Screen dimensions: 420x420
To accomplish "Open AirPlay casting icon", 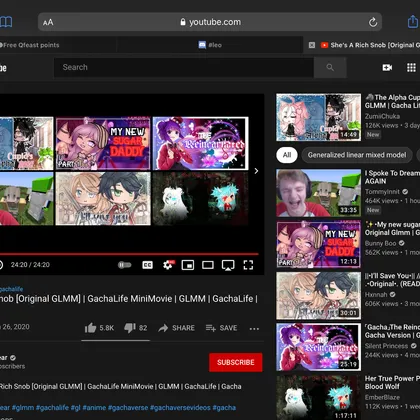I will coord(228,265).
